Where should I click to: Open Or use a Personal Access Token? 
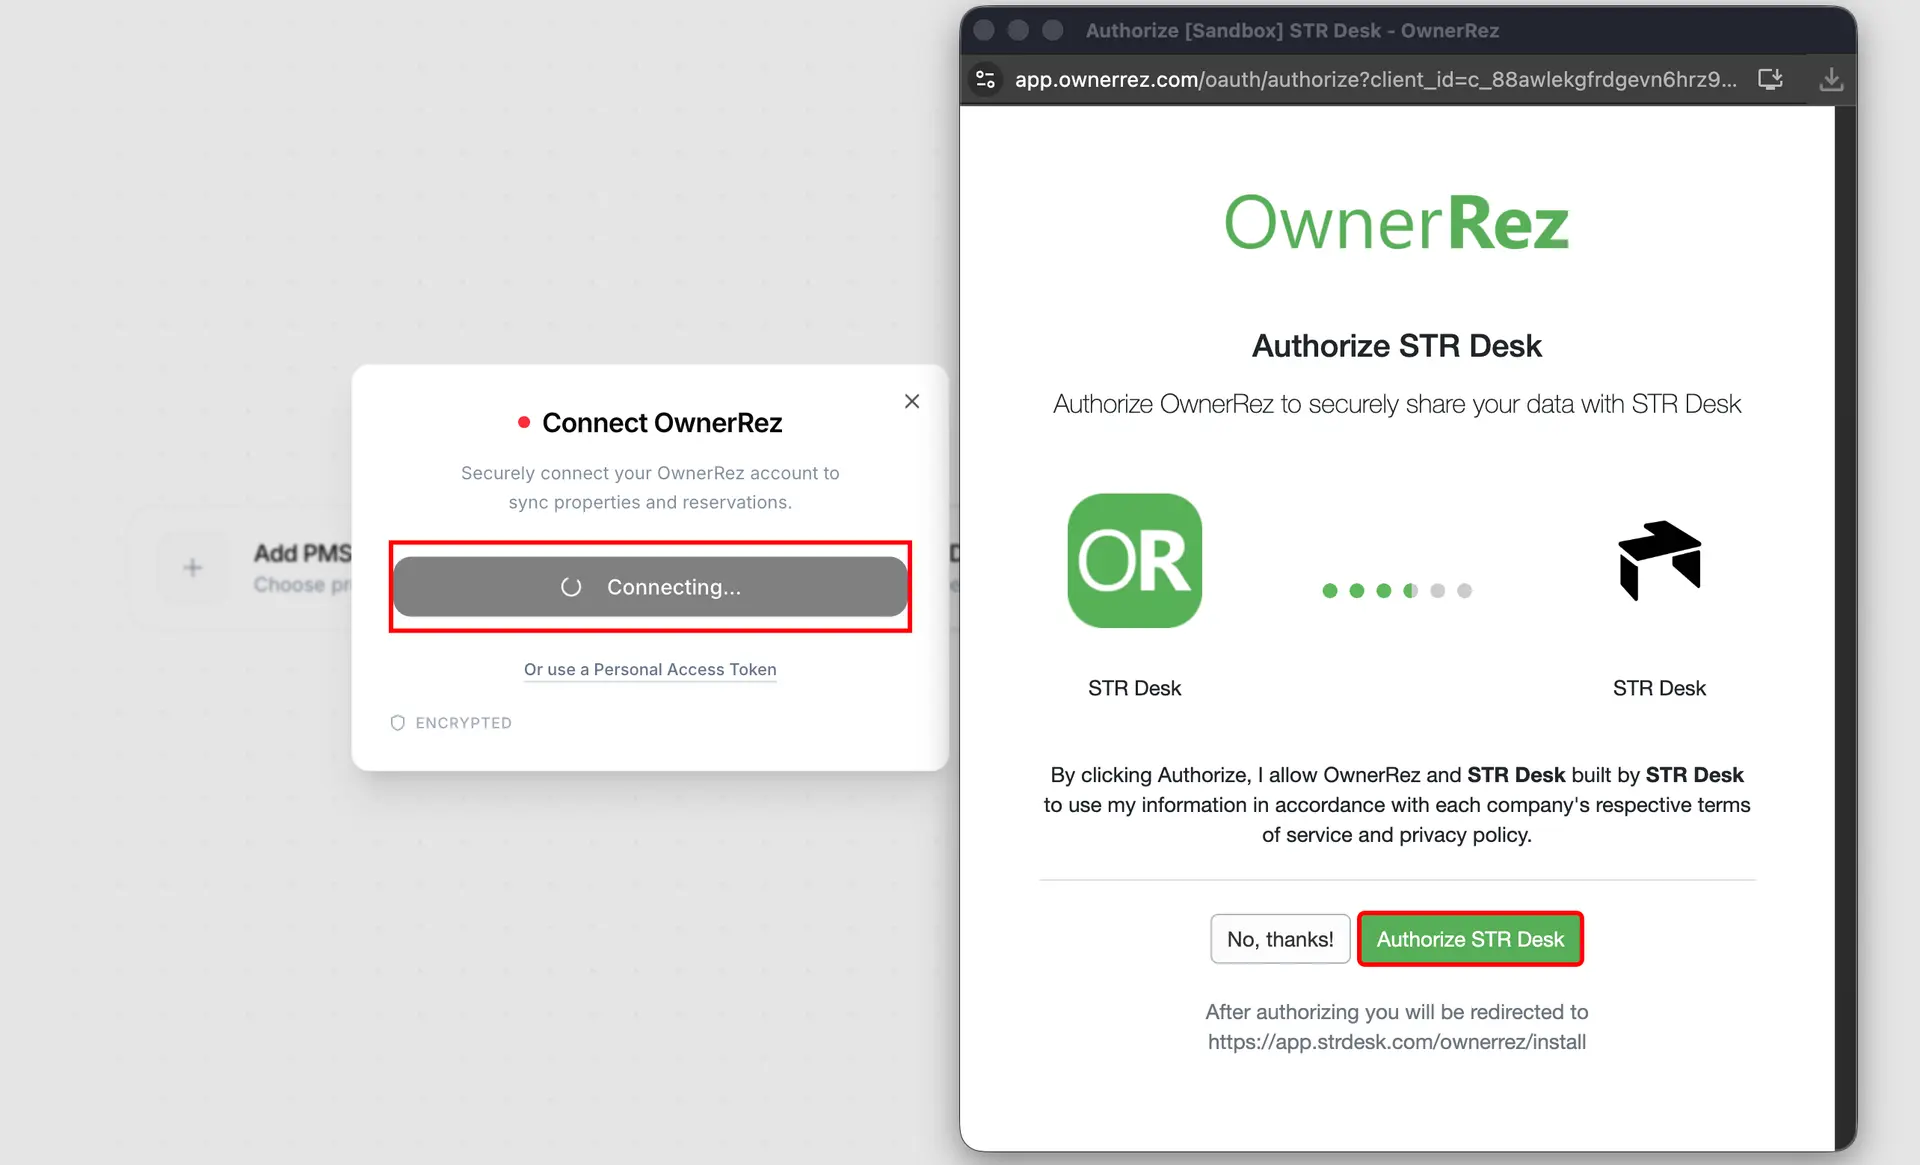tap(650, 670)
